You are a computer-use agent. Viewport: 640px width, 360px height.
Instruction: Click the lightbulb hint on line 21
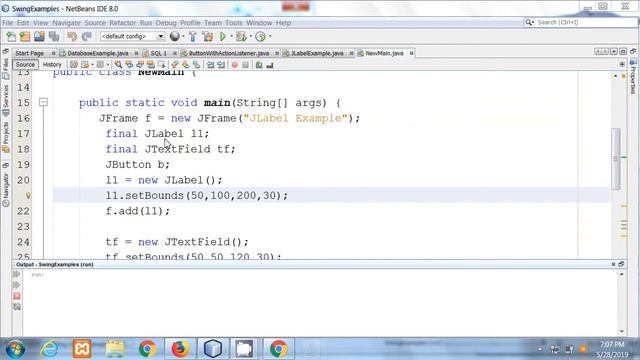click(28, 196)
